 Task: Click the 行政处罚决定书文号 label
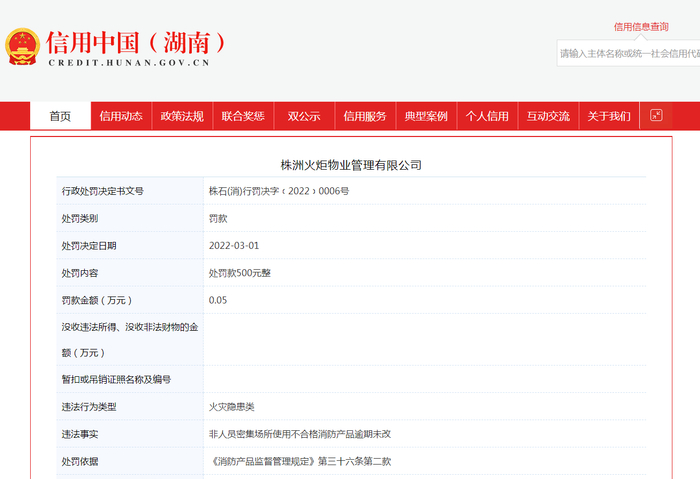point(103,191)
